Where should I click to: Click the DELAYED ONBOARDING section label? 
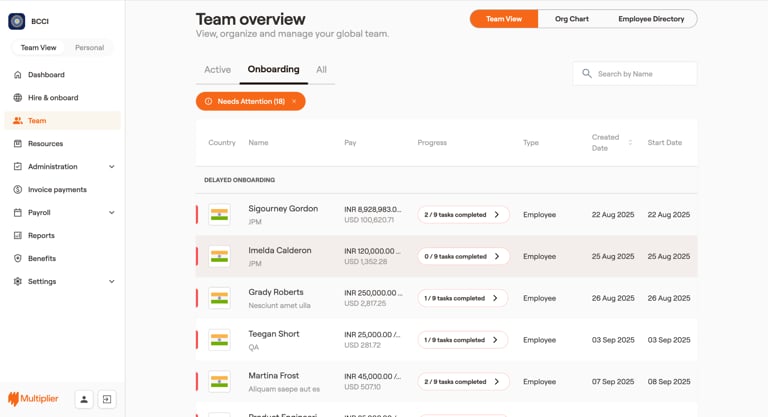(240, 180)
